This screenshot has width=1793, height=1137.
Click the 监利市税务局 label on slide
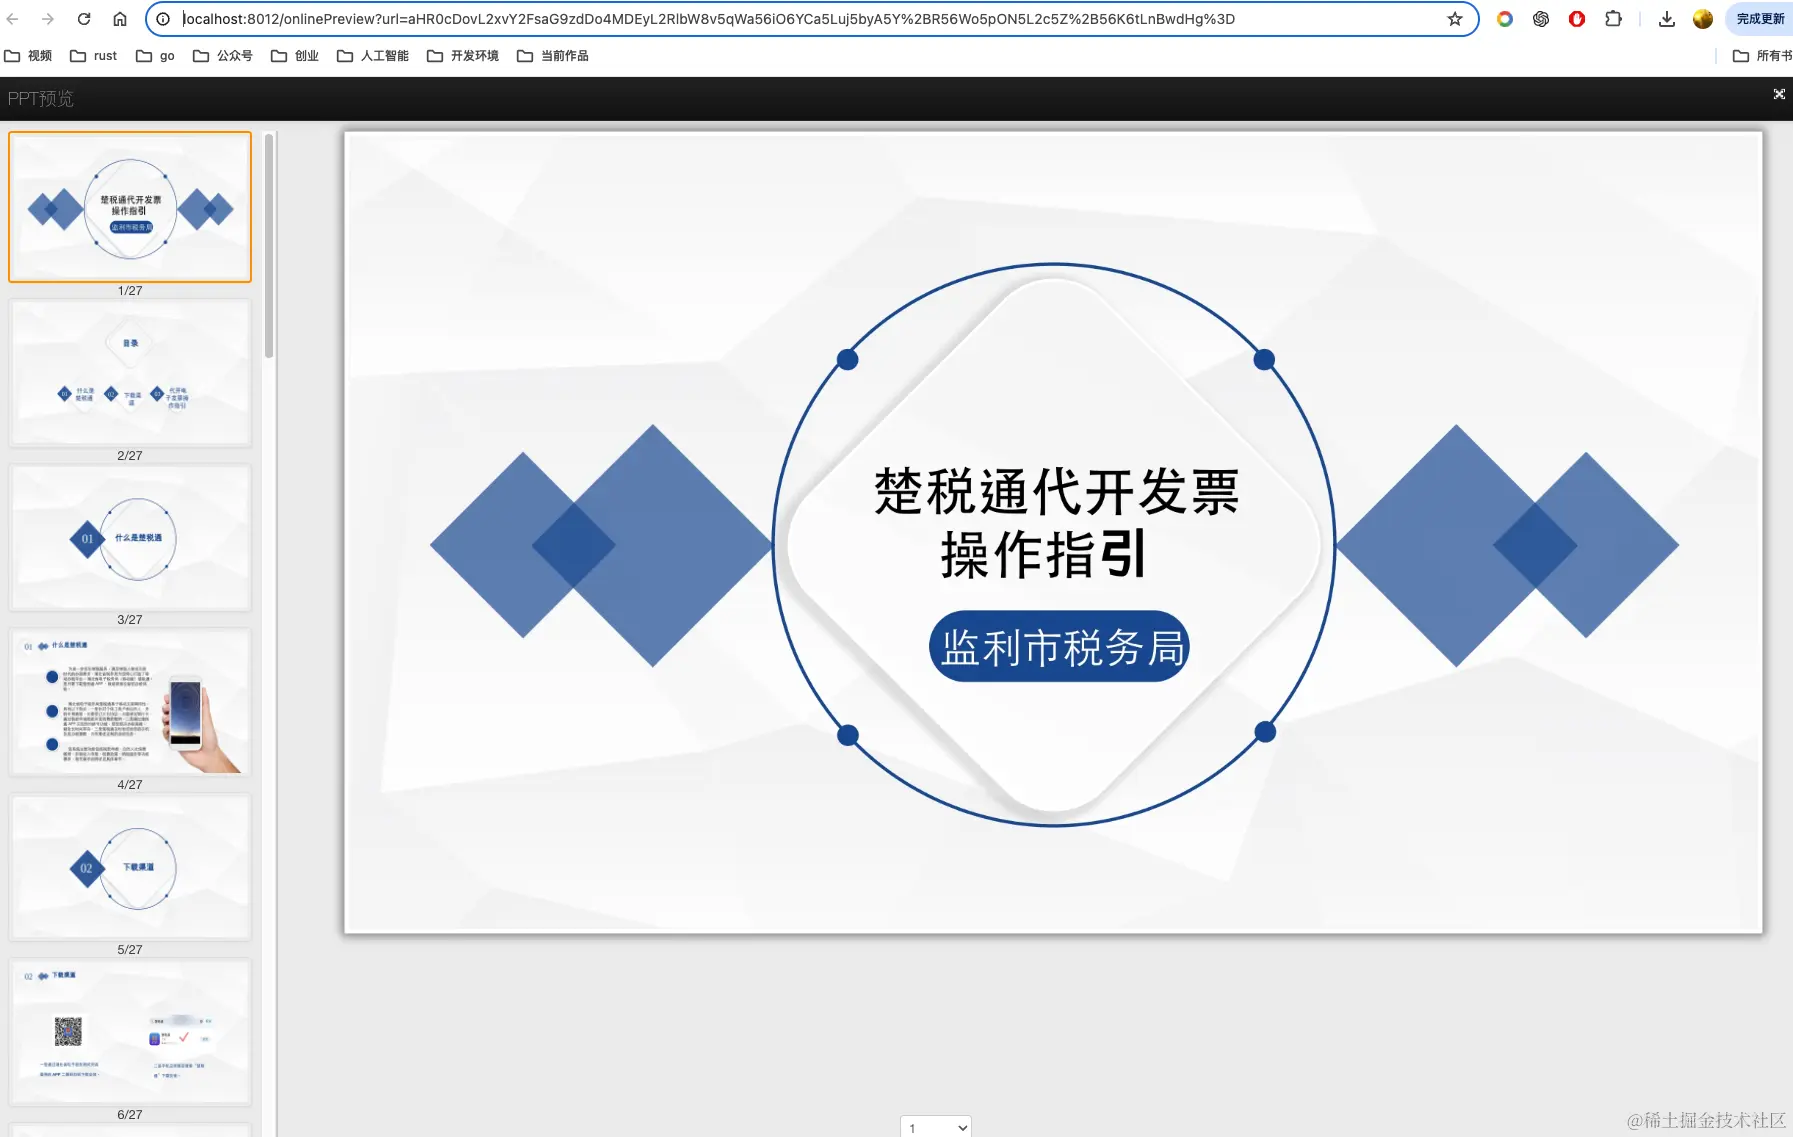(1060, 647)
